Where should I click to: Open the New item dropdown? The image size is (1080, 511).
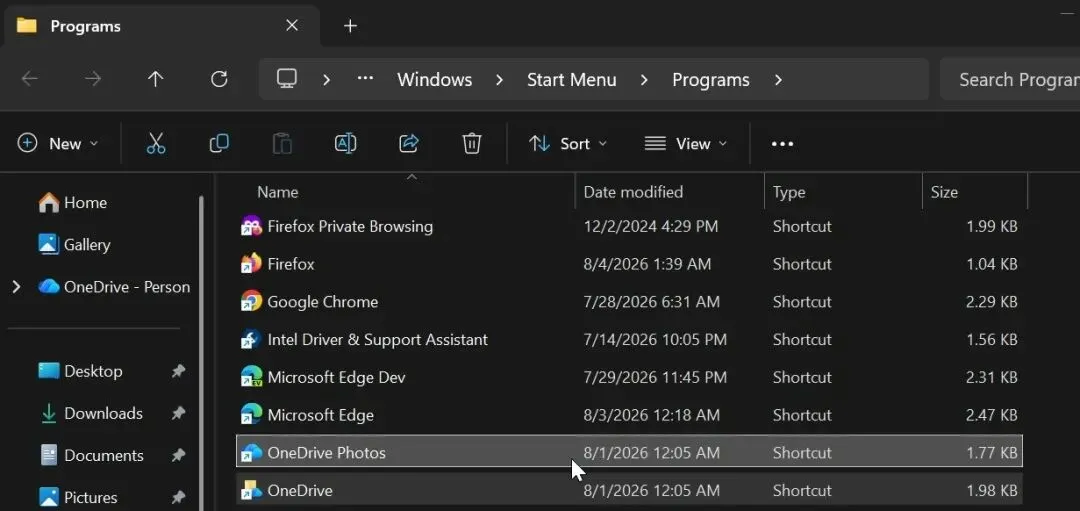58,143
